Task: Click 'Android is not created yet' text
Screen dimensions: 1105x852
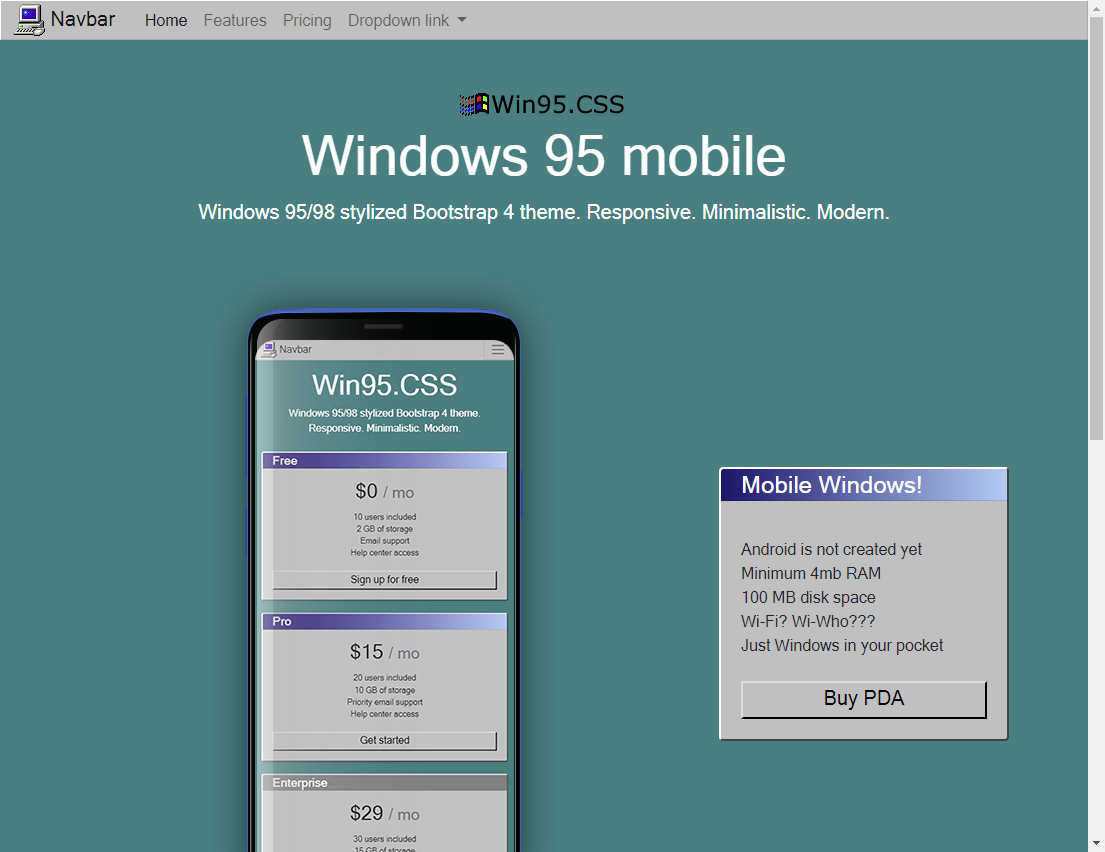Action: [831, 549]
